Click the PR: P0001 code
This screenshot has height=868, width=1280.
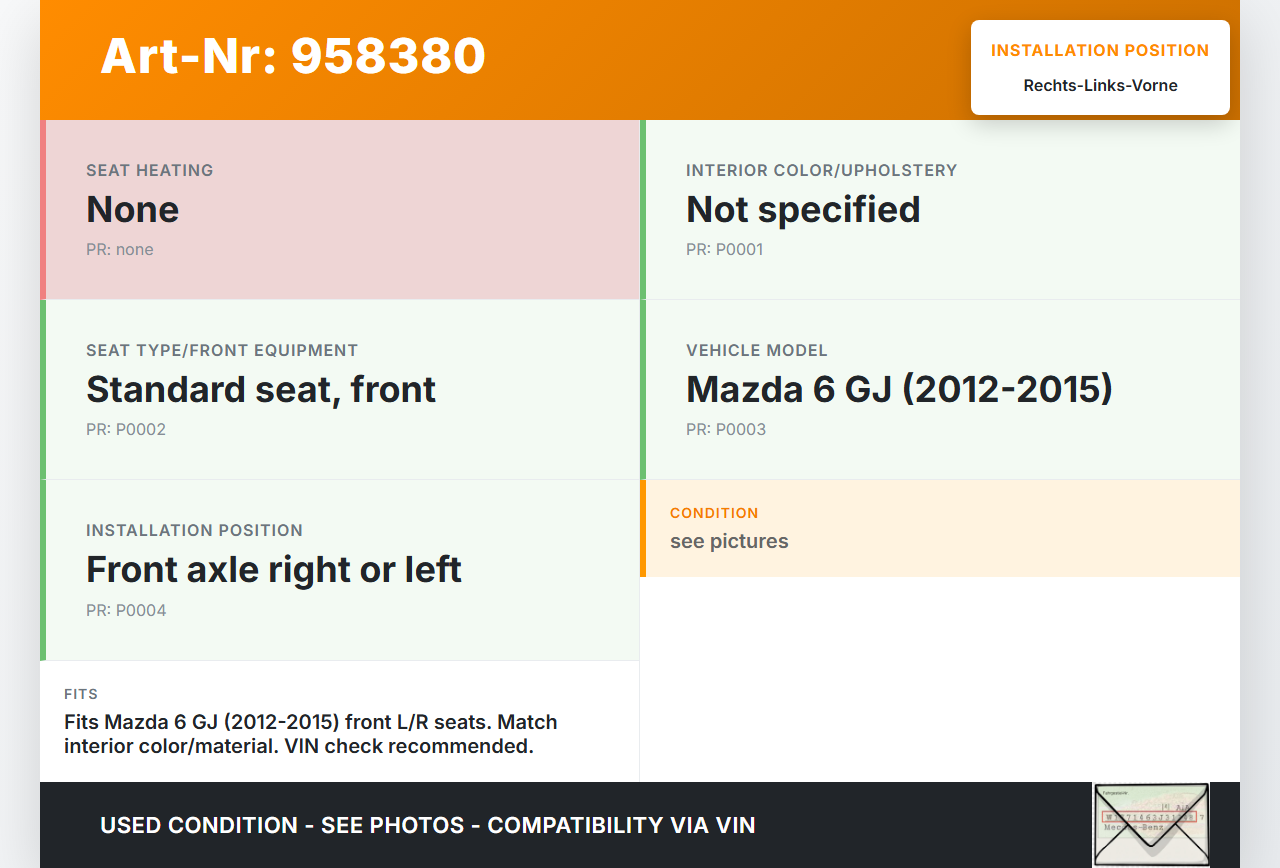click(724, 249)
